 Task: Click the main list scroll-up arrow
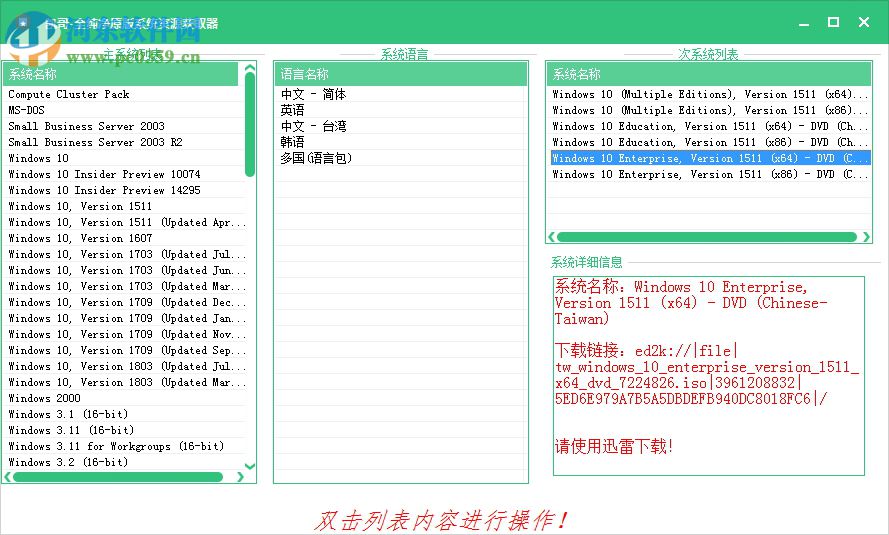(250, 67)
